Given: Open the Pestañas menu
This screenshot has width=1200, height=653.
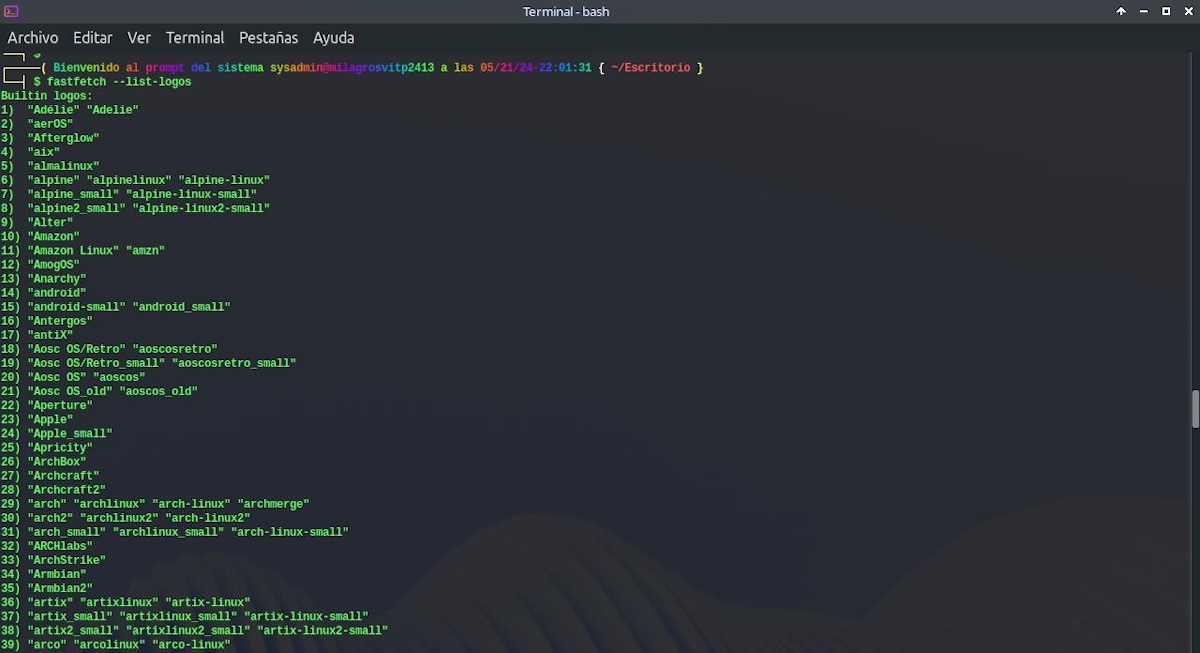Looking at the screenshot, I should point(268,37).
